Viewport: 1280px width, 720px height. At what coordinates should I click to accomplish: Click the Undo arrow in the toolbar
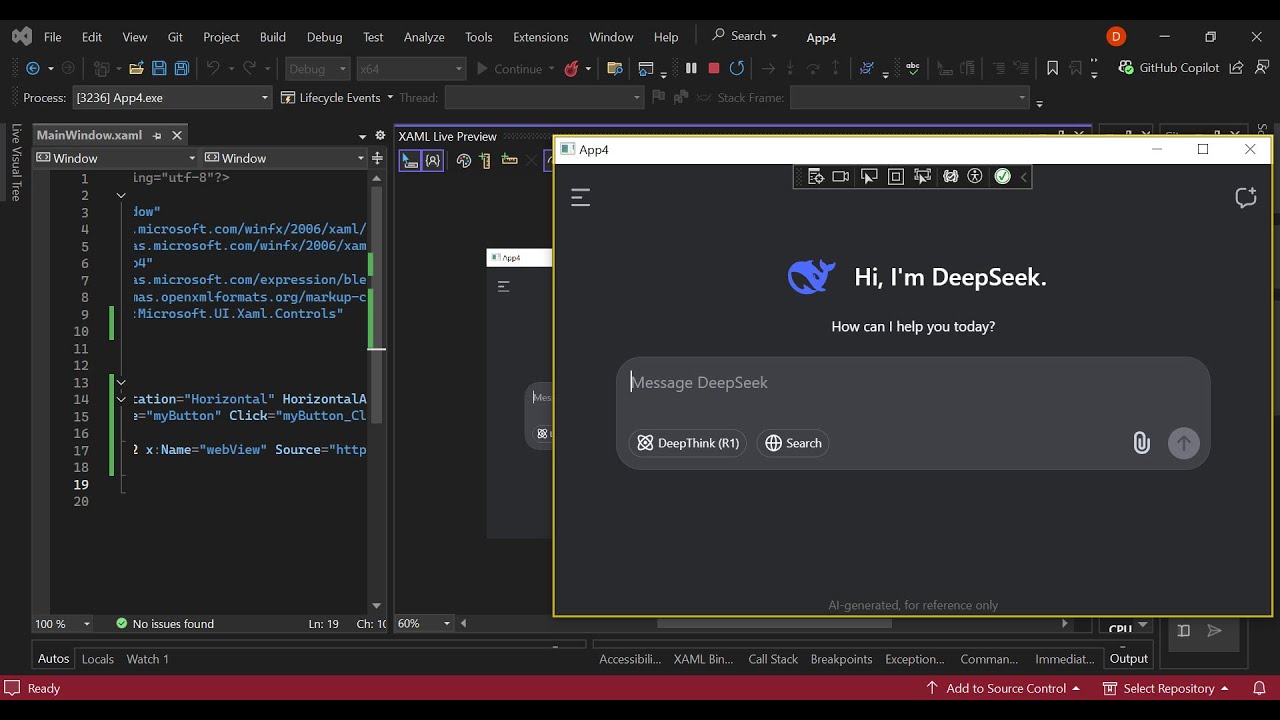coord(213,68)
